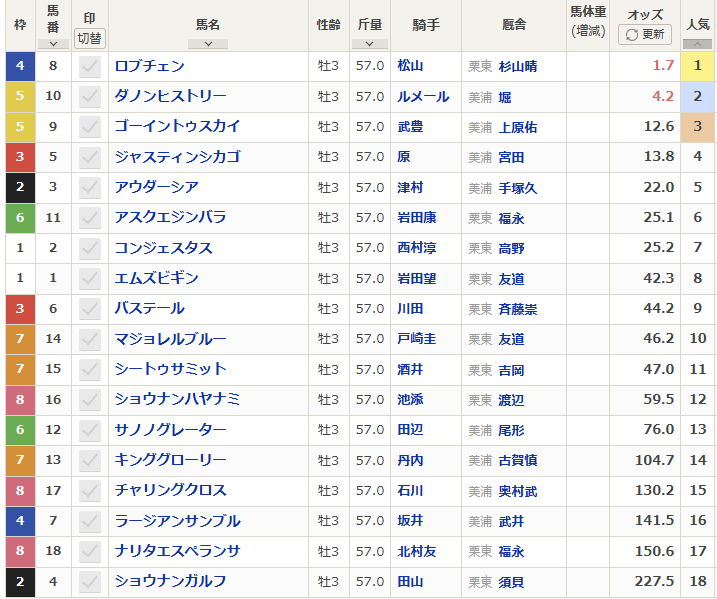Open horse page ゴーイントゥスカイ
This screenshot has width=717, height=599.
point(177,126)
